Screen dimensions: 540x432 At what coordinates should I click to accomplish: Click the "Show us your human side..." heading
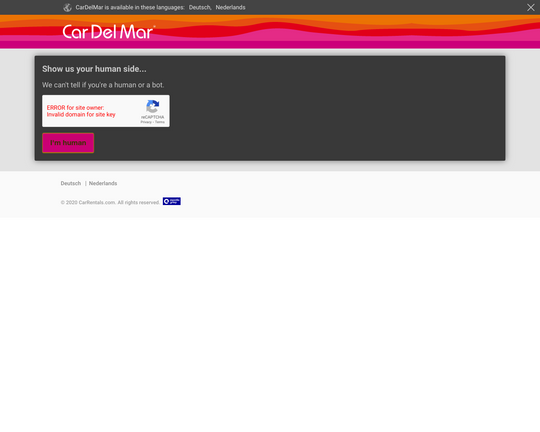94,69
